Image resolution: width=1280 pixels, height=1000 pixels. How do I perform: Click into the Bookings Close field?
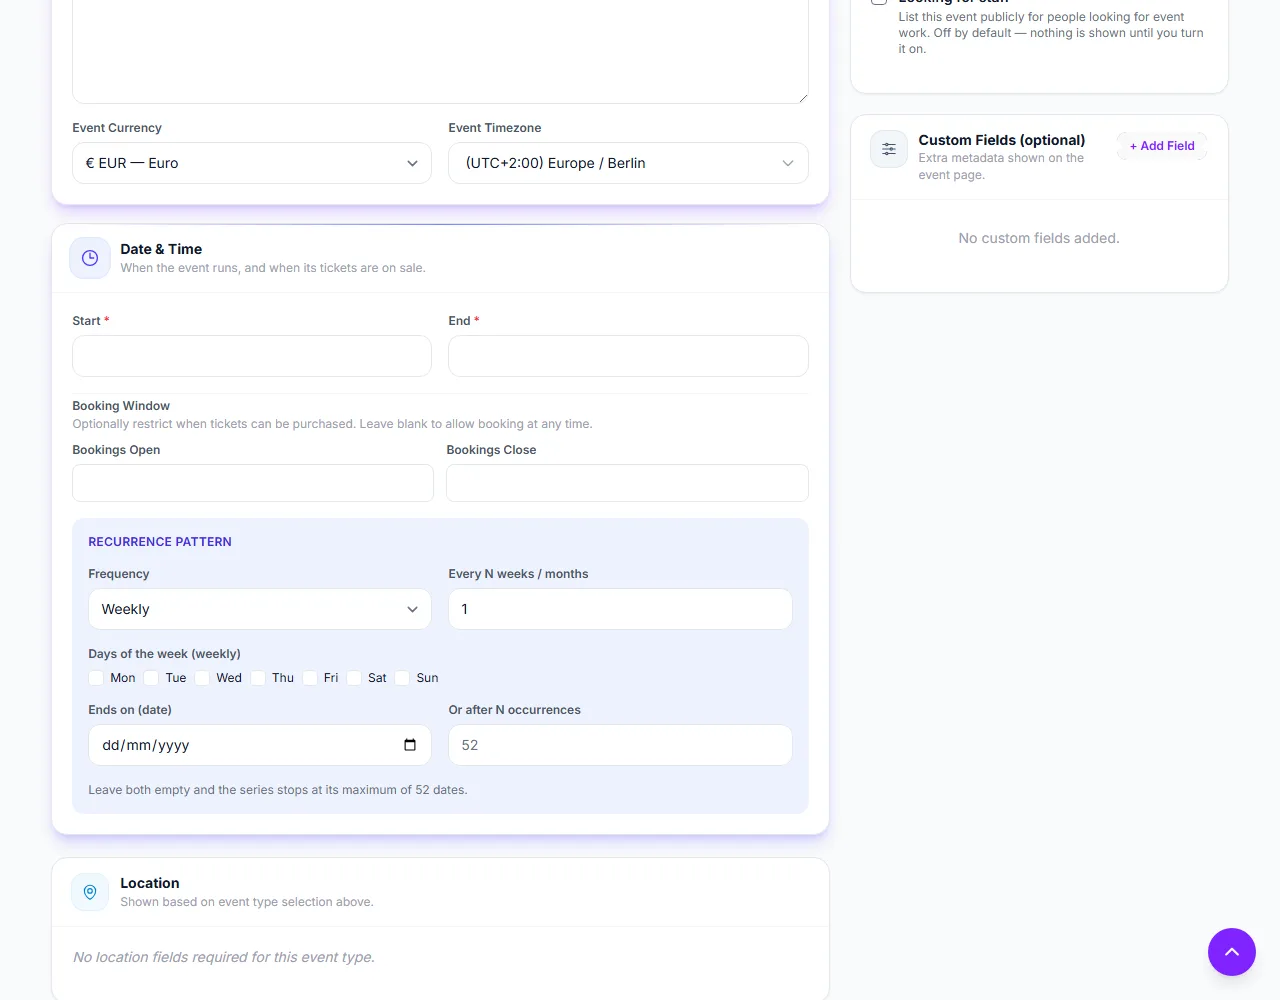click(x=627, y=483)
